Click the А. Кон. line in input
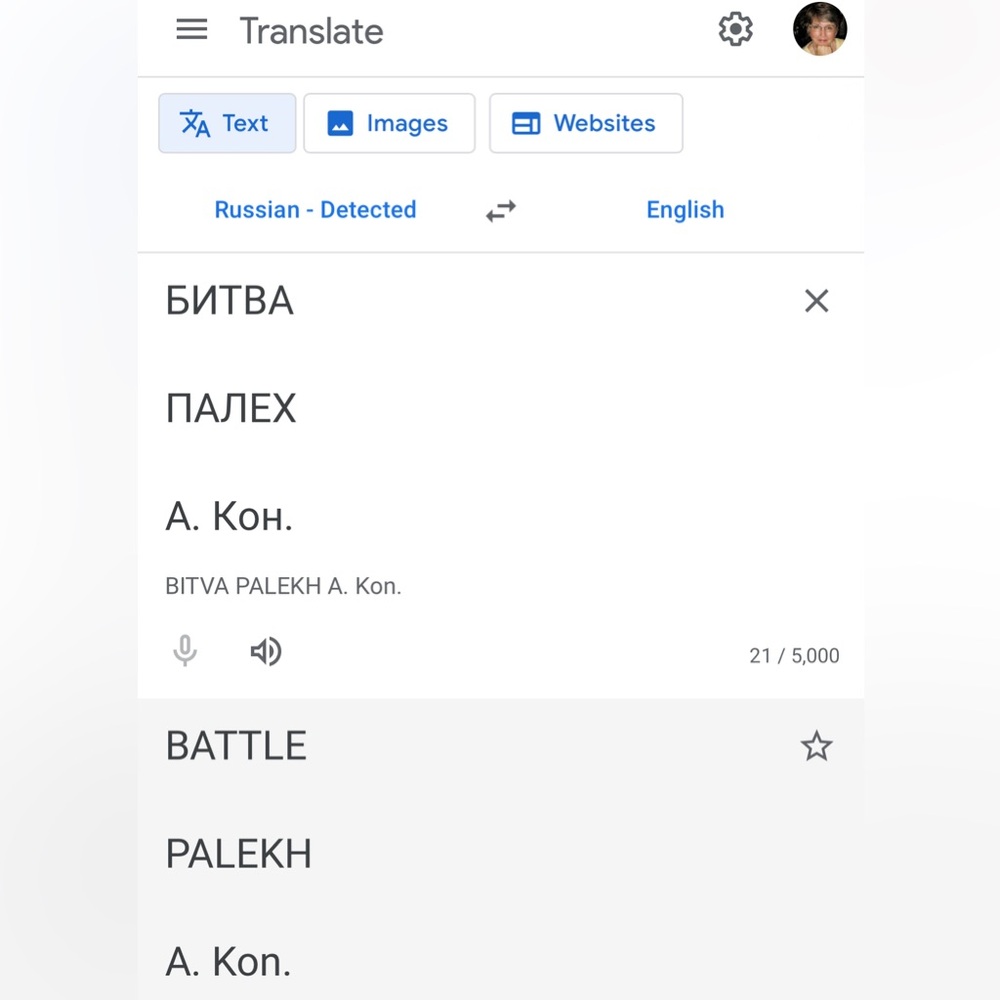The image size is (1000, 1000). [x=229, y=516]
